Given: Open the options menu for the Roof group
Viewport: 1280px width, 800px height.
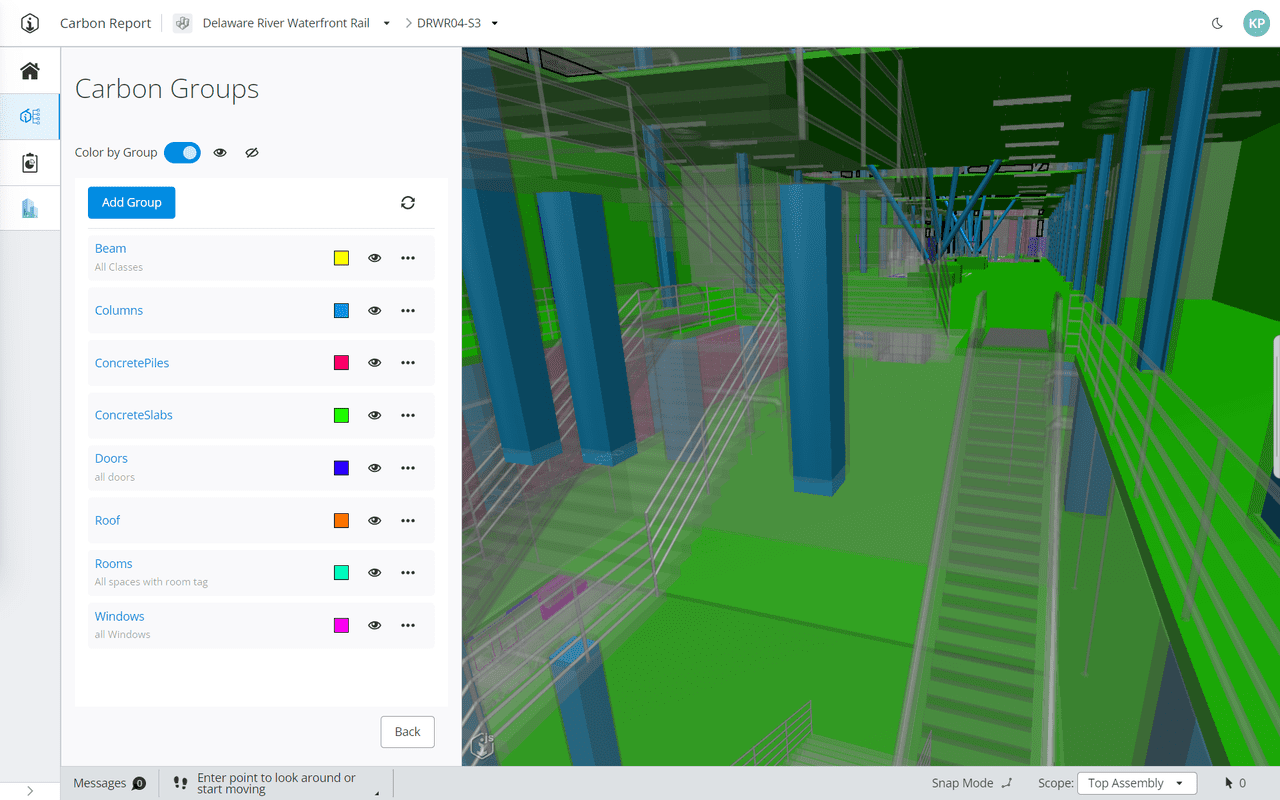Looking at the screenshot, I should [x=408, y=520].
